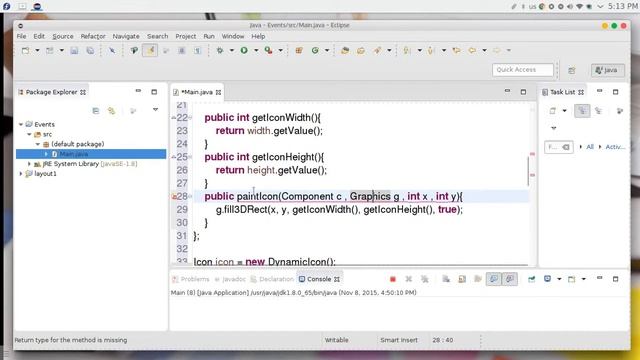Switch to the Declaration tab
640x360 pixels.
[272, 279]
